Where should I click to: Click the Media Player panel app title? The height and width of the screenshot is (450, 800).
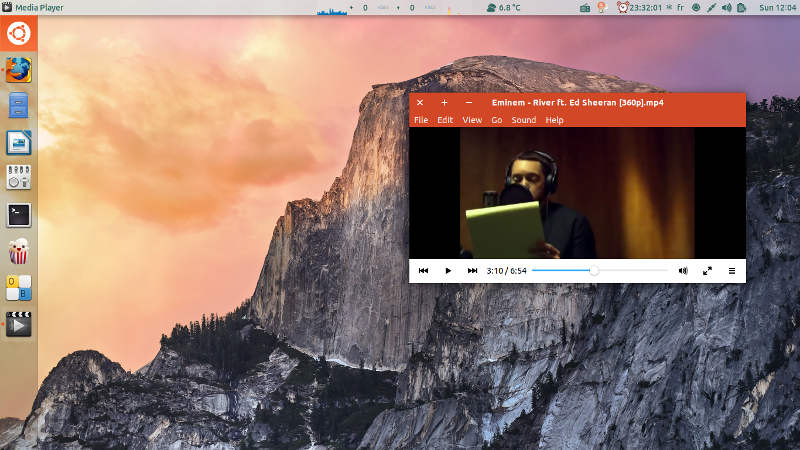click(39, 8)
